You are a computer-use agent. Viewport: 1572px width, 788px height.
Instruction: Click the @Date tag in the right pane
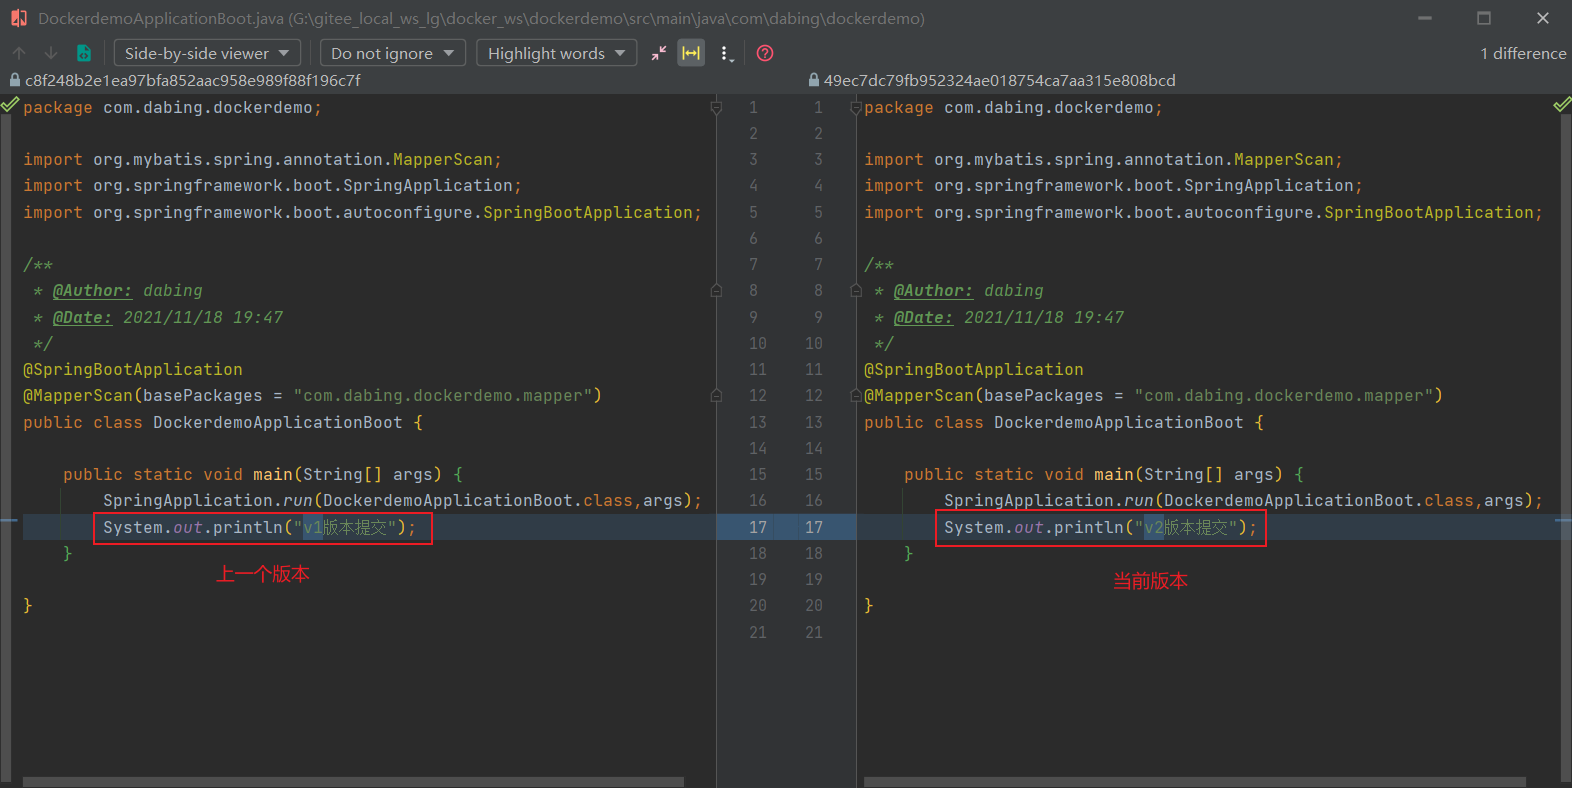point(923,317)
